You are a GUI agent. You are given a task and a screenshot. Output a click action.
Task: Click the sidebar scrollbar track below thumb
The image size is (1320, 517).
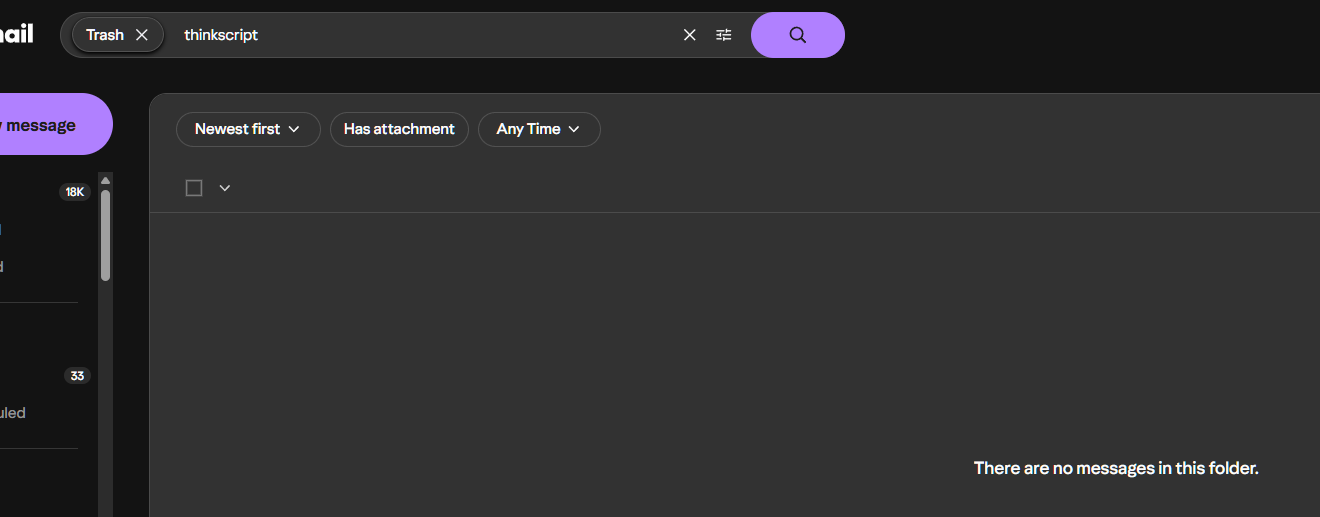coord(105,400)
